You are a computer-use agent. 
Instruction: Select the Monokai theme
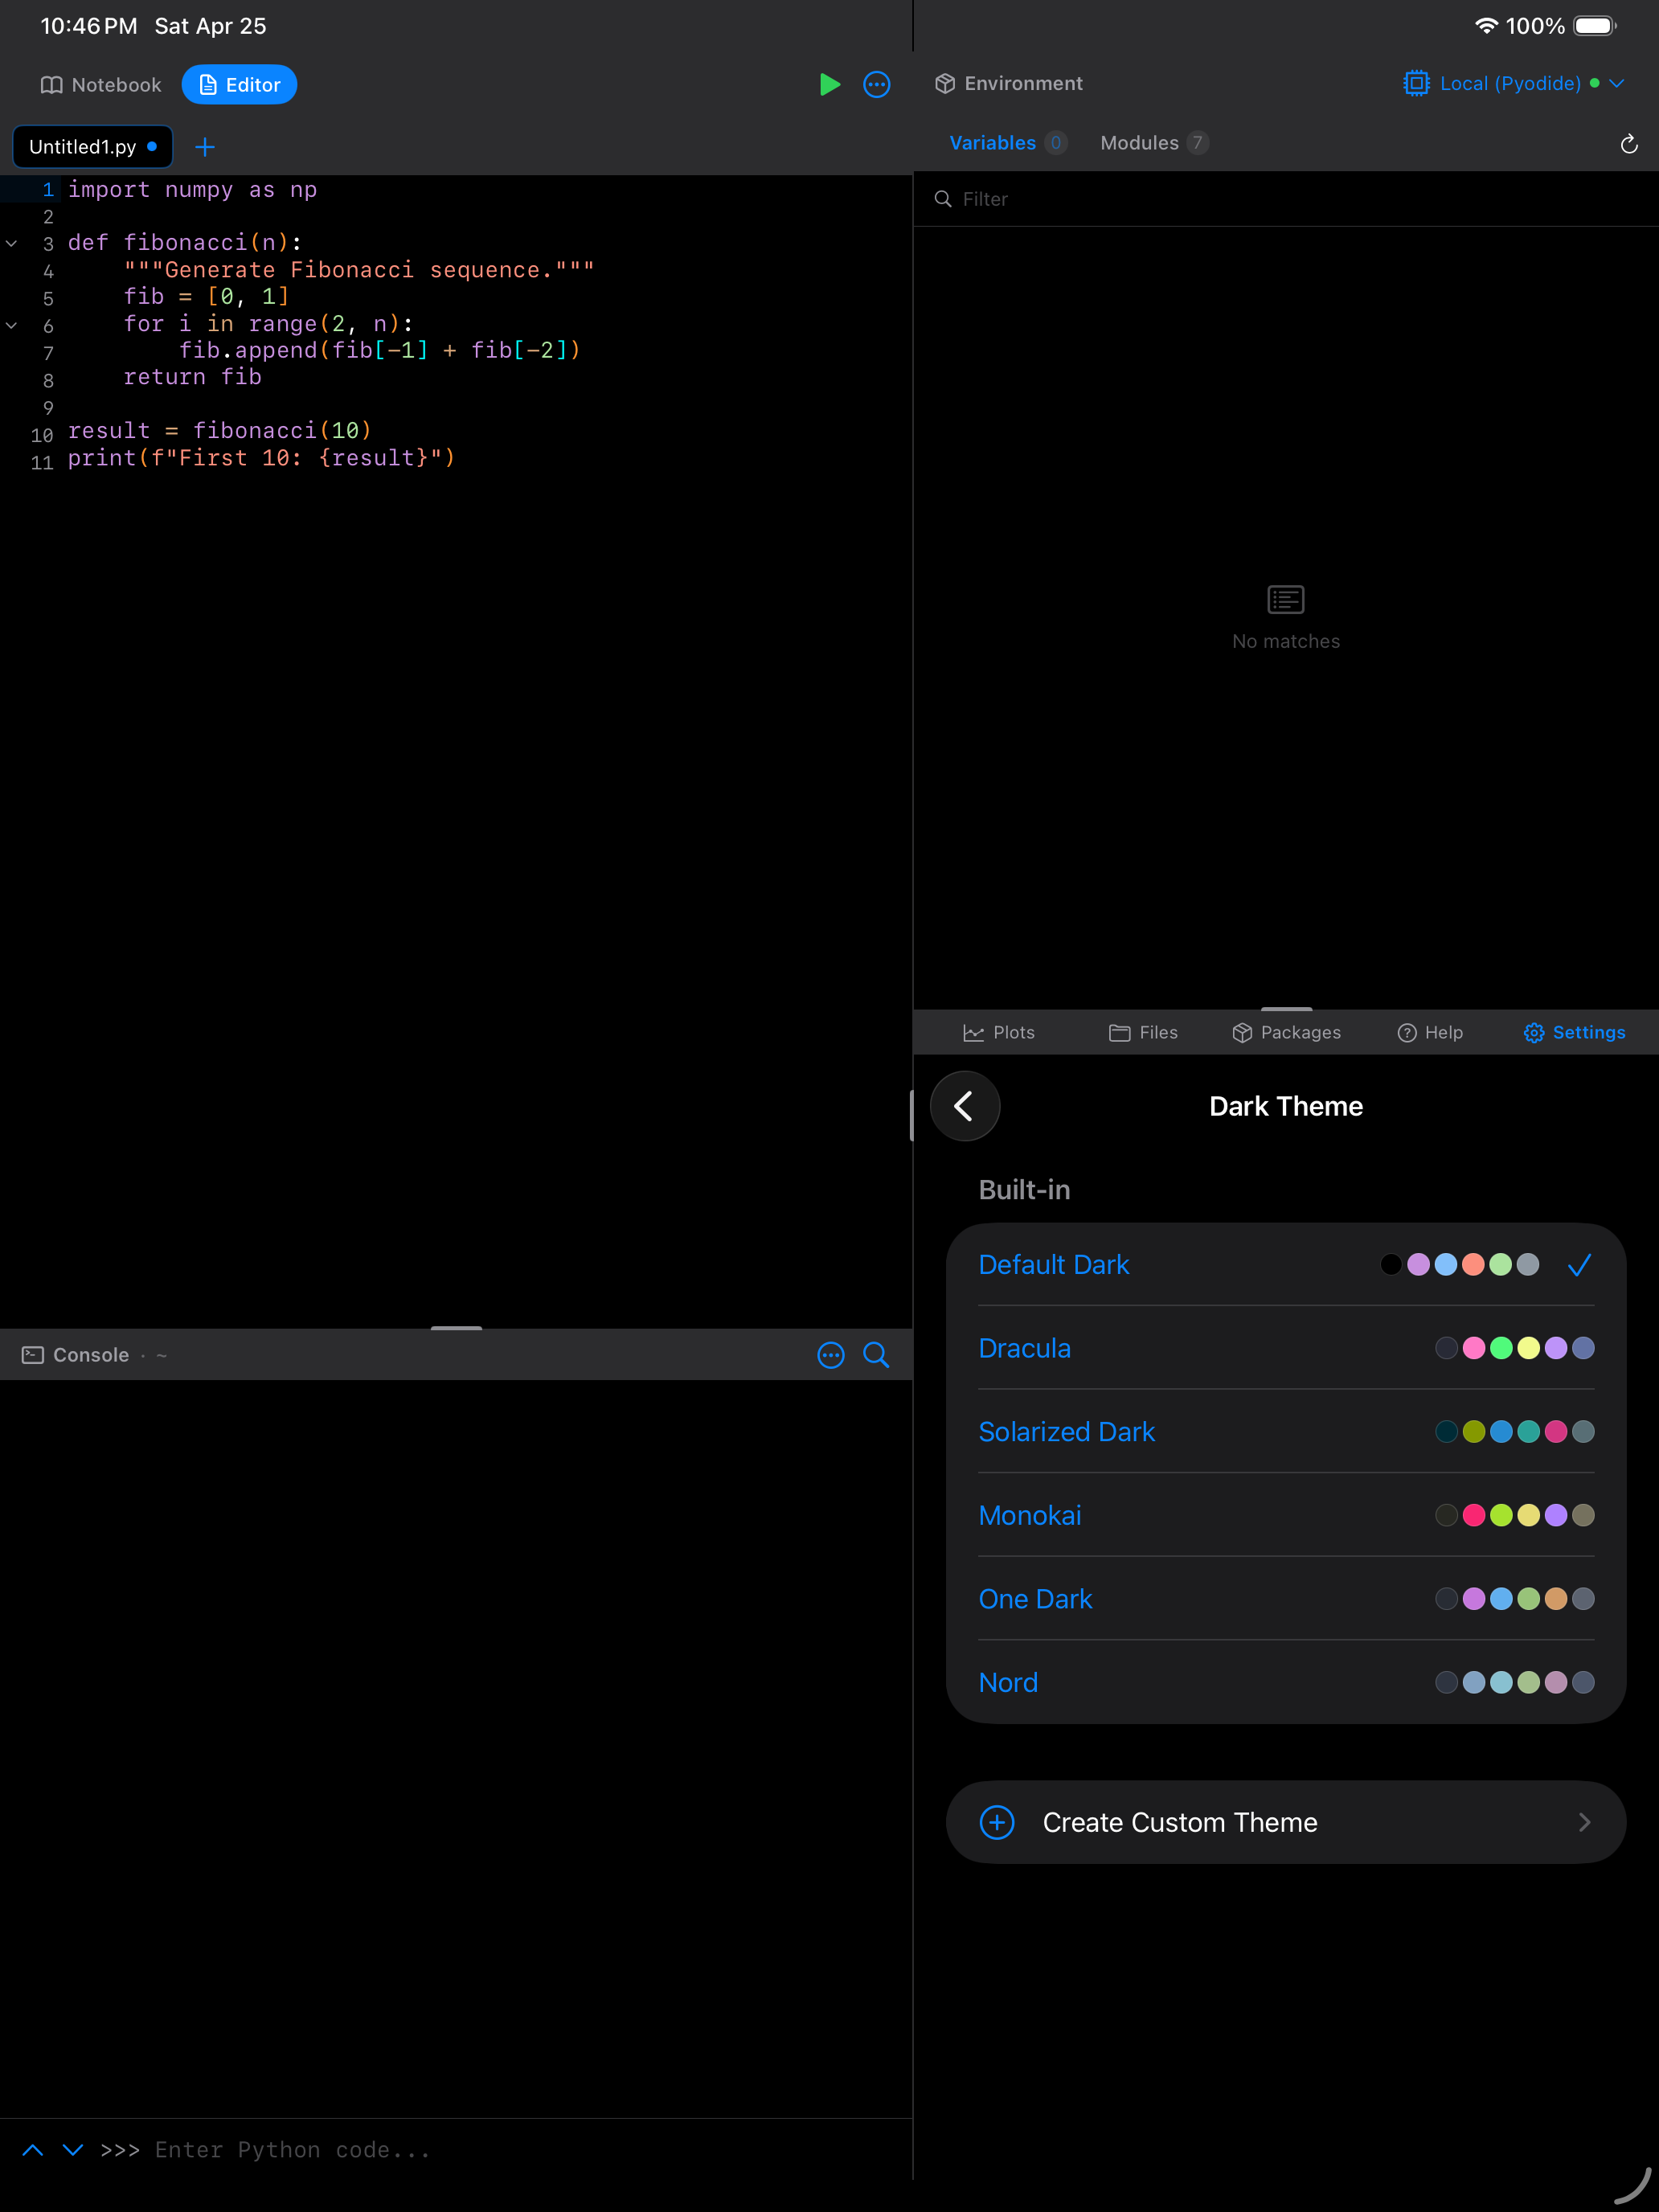pos(1286,1515)
